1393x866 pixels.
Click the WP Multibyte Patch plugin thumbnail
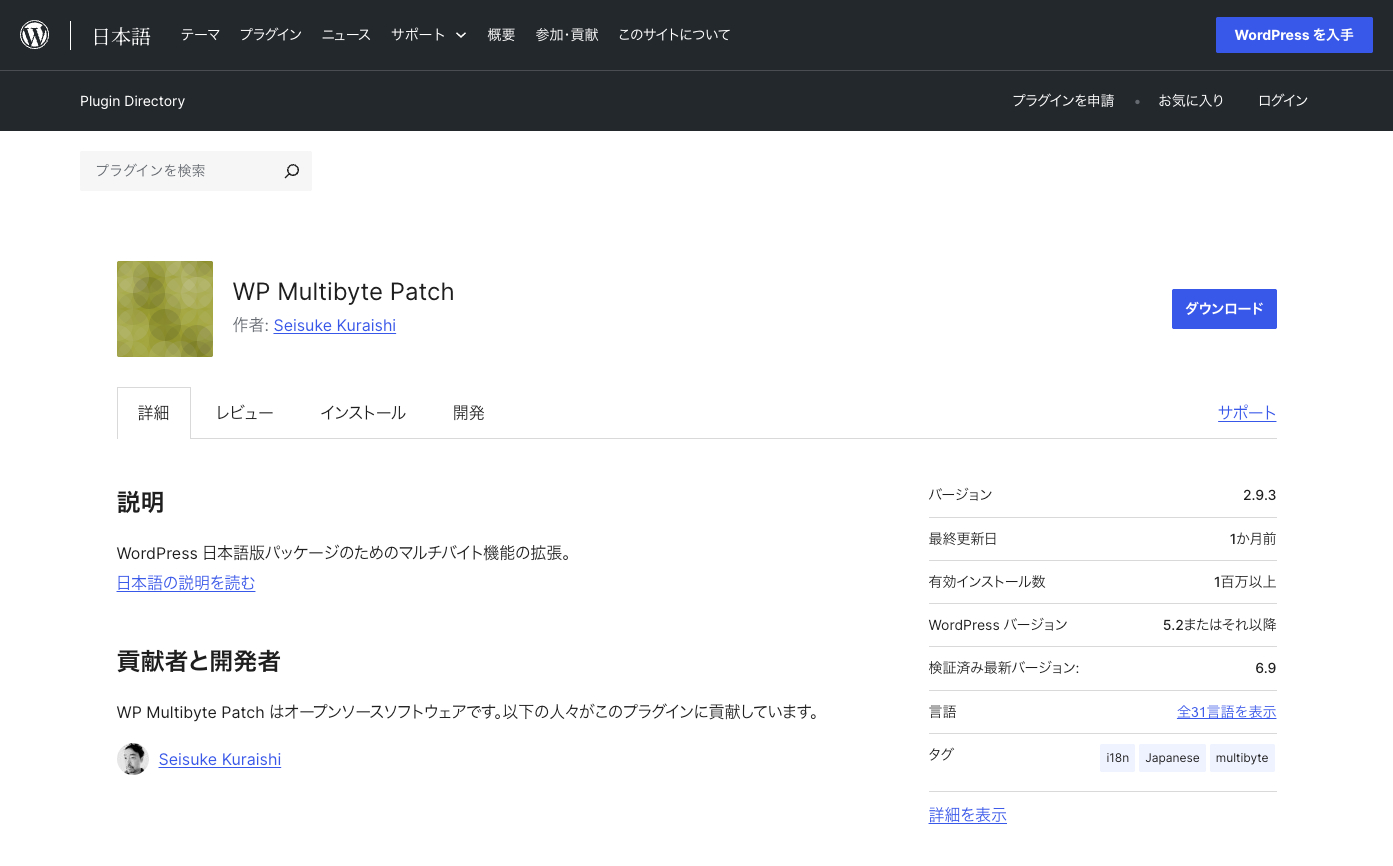165,309
